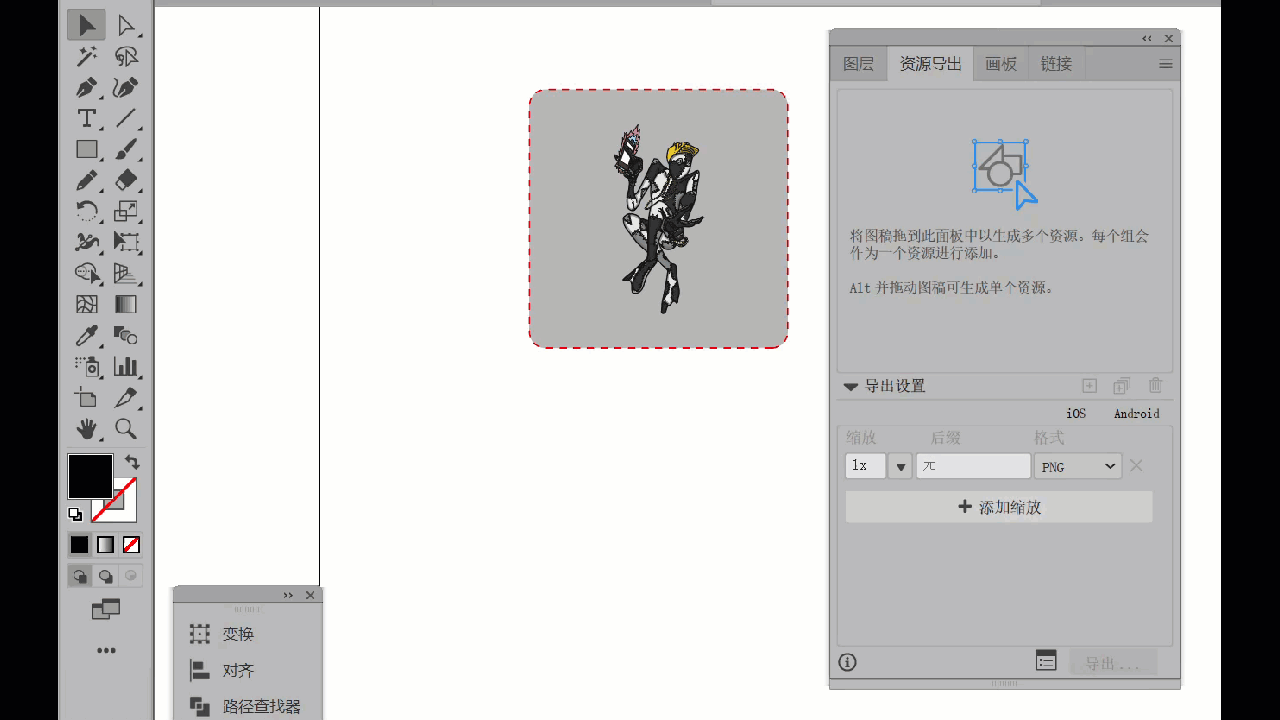1280x720 pixels.
Task: Click the info icon in export panel
Action: [x=847, y=662]
